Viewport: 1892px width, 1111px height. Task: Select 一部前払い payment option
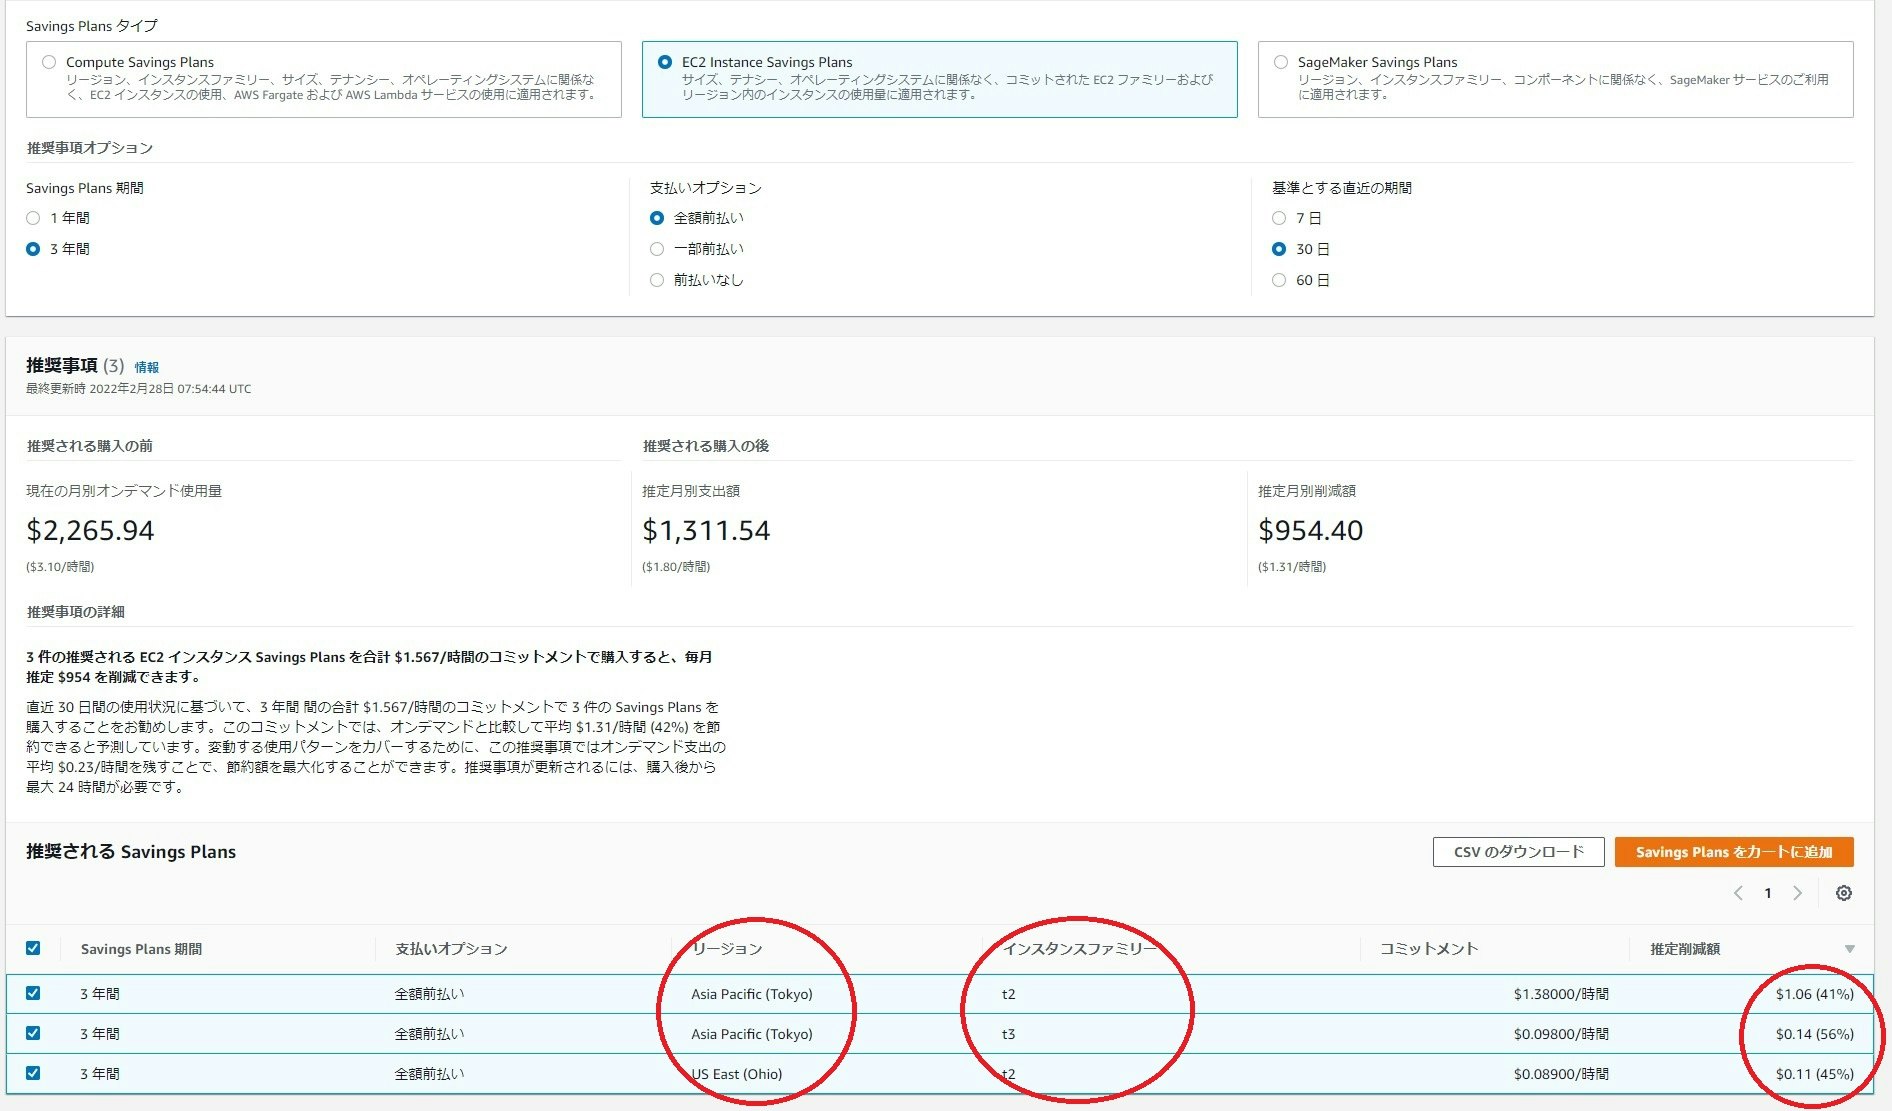click(657, 249)
